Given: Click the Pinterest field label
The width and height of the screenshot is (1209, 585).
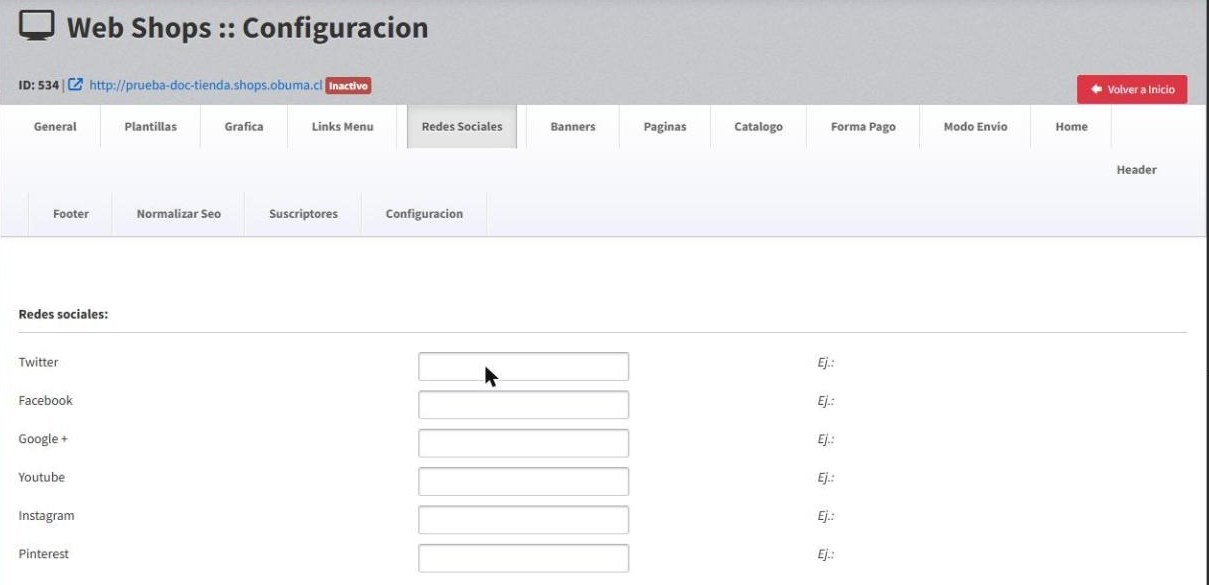Looking at the screenshot, I should click(43, 554).
